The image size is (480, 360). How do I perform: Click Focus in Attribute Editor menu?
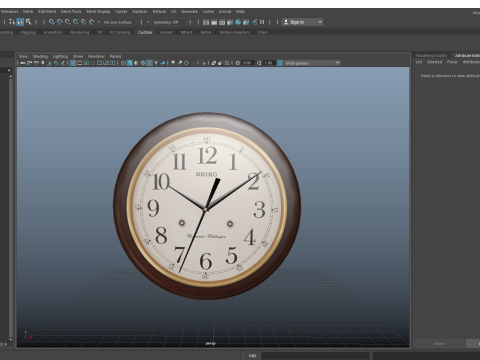[x=452, y=62]
